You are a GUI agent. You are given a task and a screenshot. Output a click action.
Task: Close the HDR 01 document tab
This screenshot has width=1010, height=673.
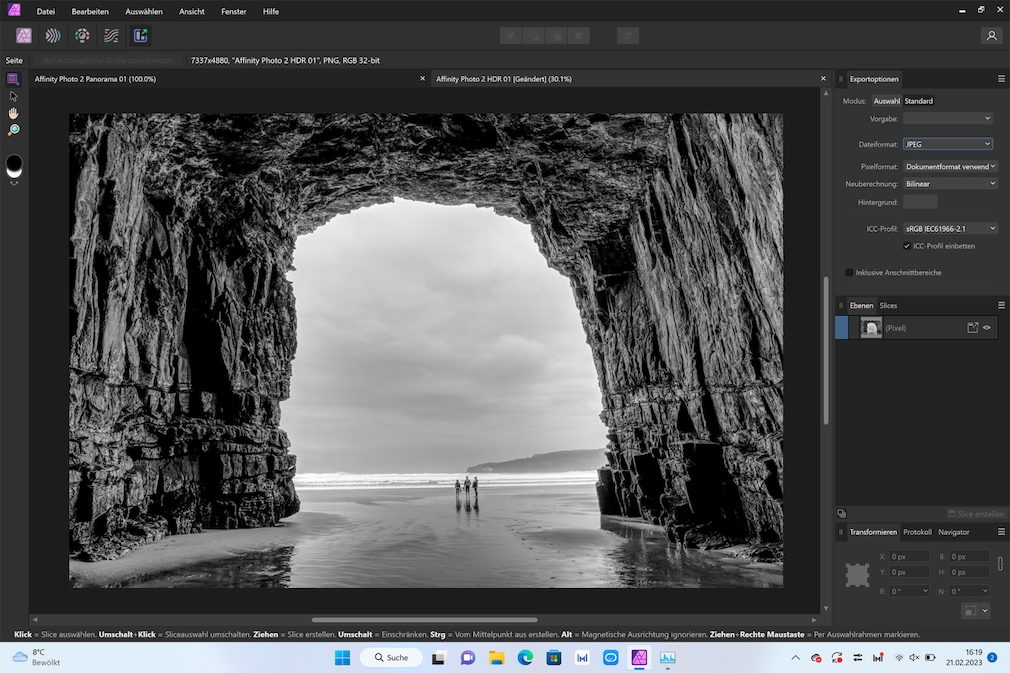click(823, 79)
